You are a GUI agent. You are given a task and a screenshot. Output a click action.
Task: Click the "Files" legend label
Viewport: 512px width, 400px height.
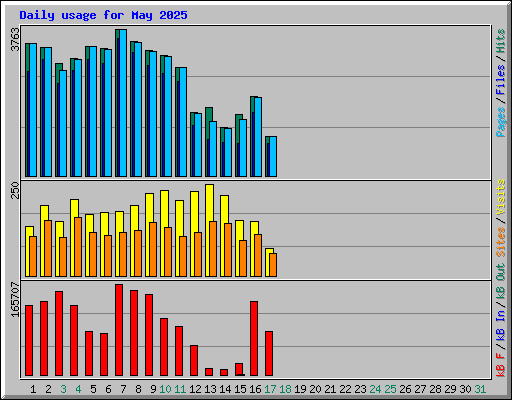(500, 80)
